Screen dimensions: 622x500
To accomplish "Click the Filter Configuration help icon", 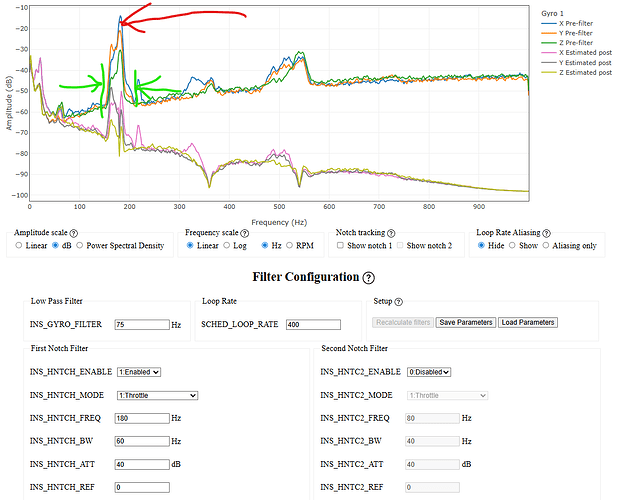I will (369, 278).
